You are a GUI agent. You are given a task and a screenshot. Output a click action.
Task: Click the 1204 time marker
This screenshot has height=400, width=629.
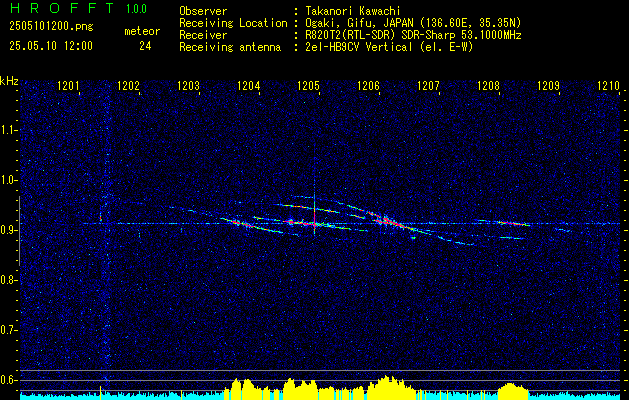pyautogui.click(x=249, y=86)
